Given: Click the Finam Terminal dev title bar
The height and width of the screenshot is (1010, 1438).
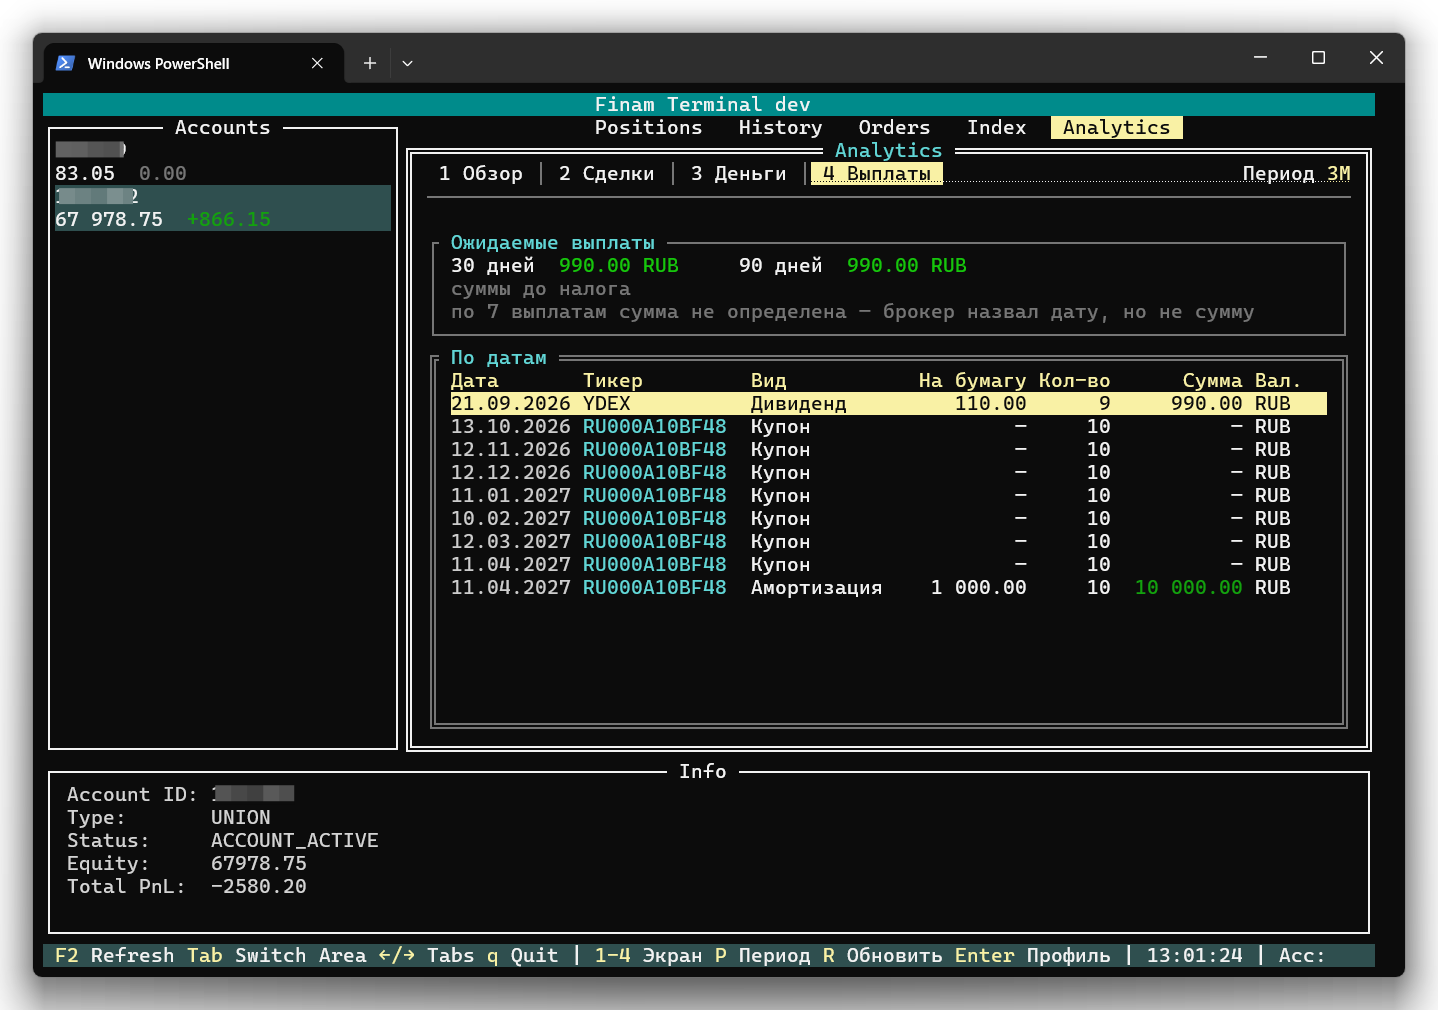Looking at the screenshot, I should (x=708, y=105).
